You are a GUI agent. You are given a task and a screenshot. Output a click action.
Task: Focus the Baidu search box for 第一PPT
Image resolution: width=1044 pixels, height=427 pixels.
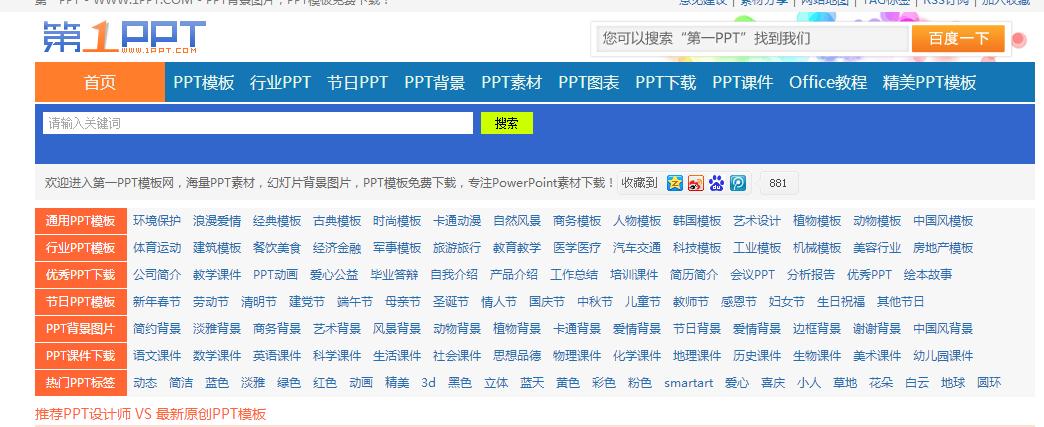(752, 39)
